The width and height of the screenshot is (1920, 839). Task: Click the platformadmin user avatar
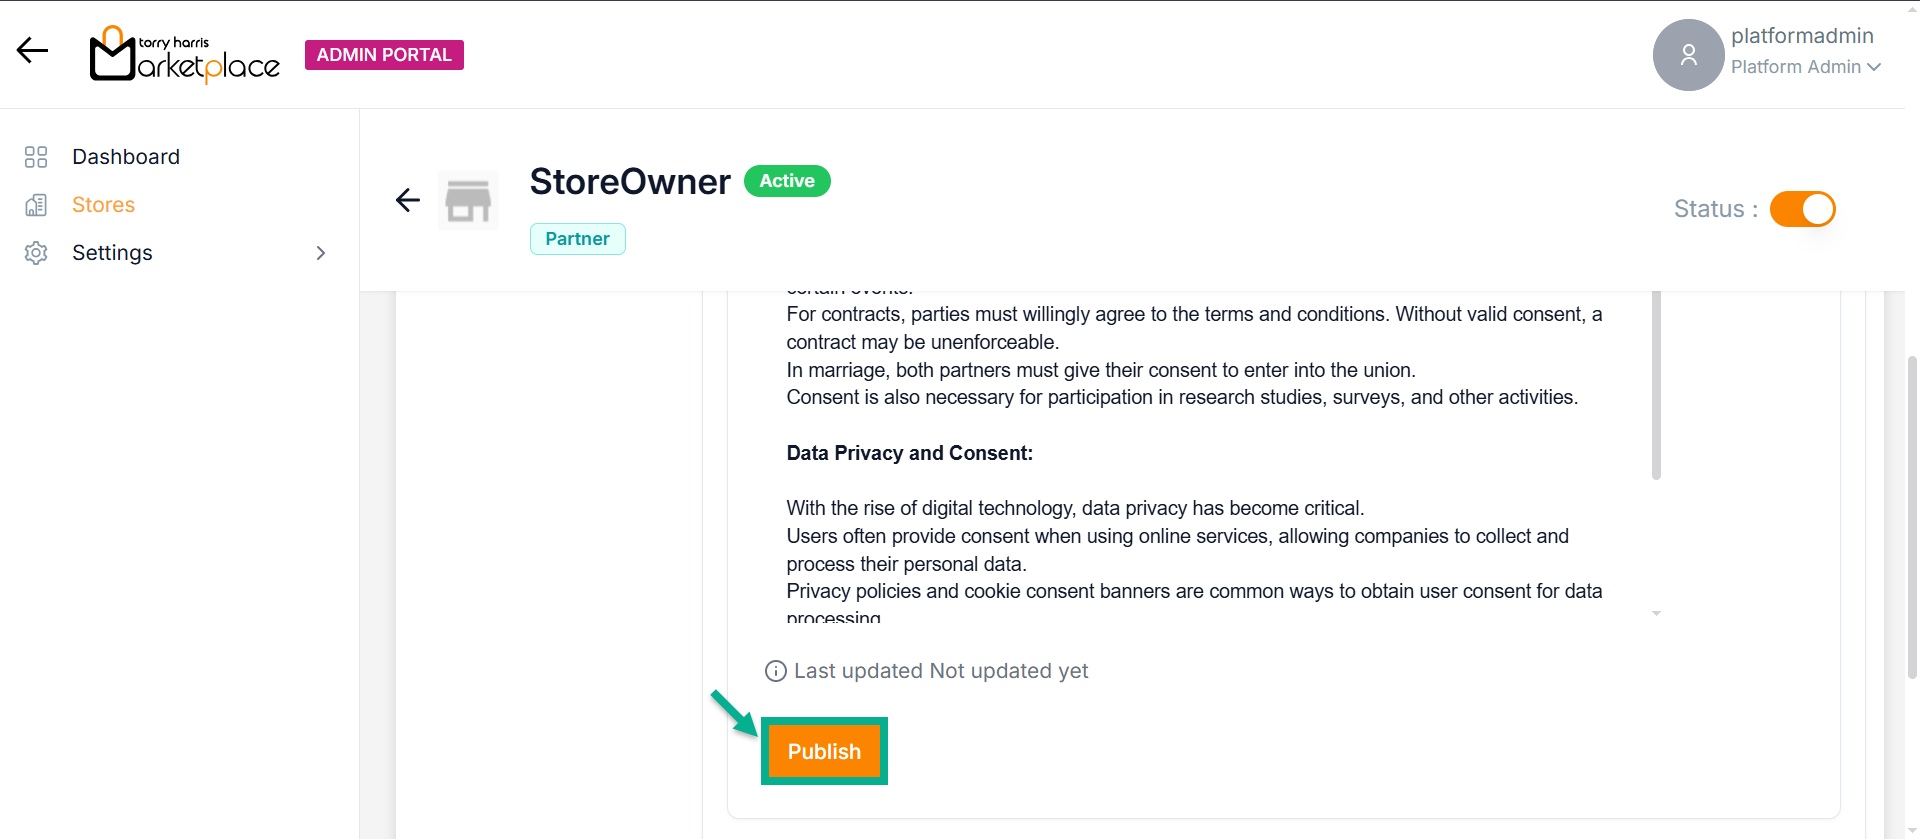[x=1688, y=55]
